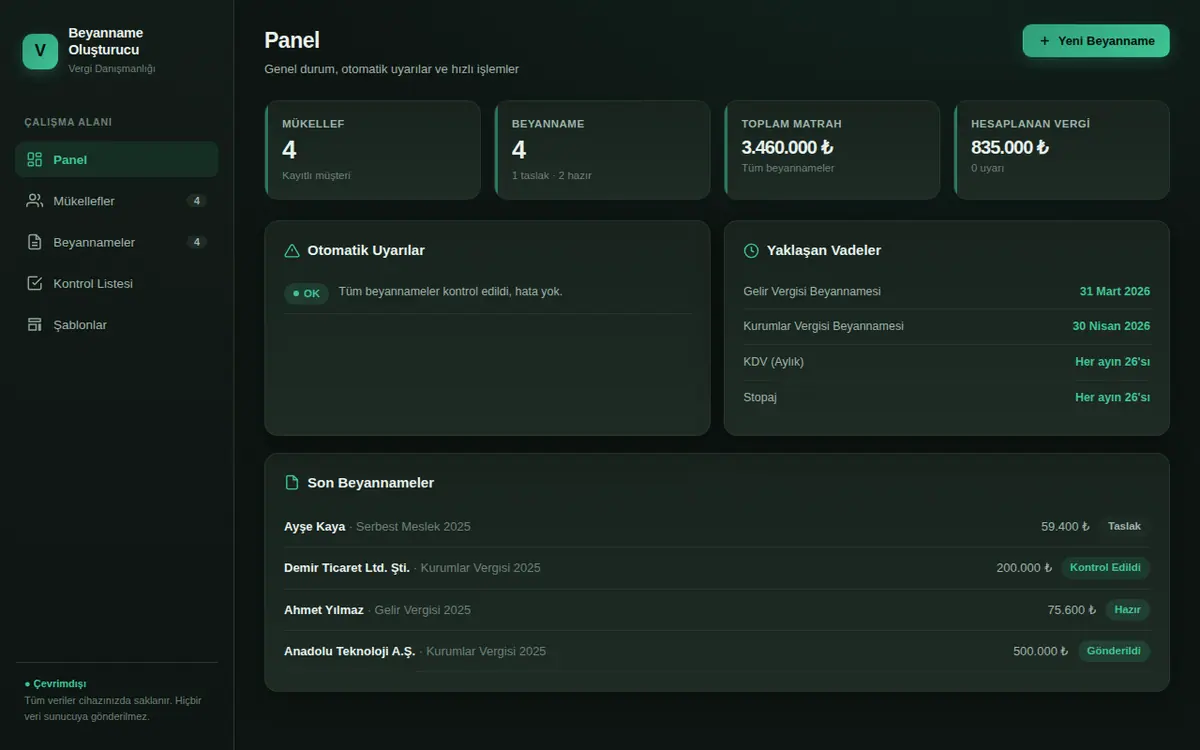Screen dimensions: 1200x750
Task: Open Beyannameler from the sidebar
Action: click(116, 242)
